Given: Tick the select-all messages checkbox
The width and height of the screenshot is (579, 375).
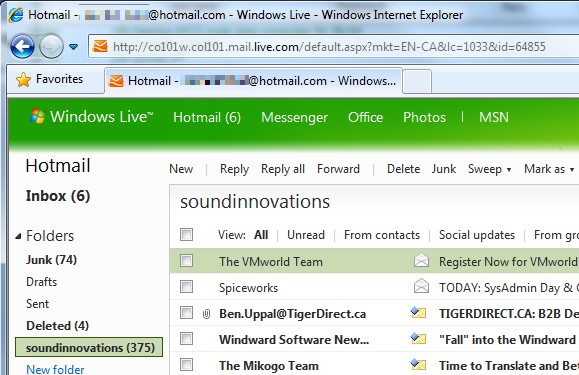Looking at the screenshot, I should [x=186, y=234].
